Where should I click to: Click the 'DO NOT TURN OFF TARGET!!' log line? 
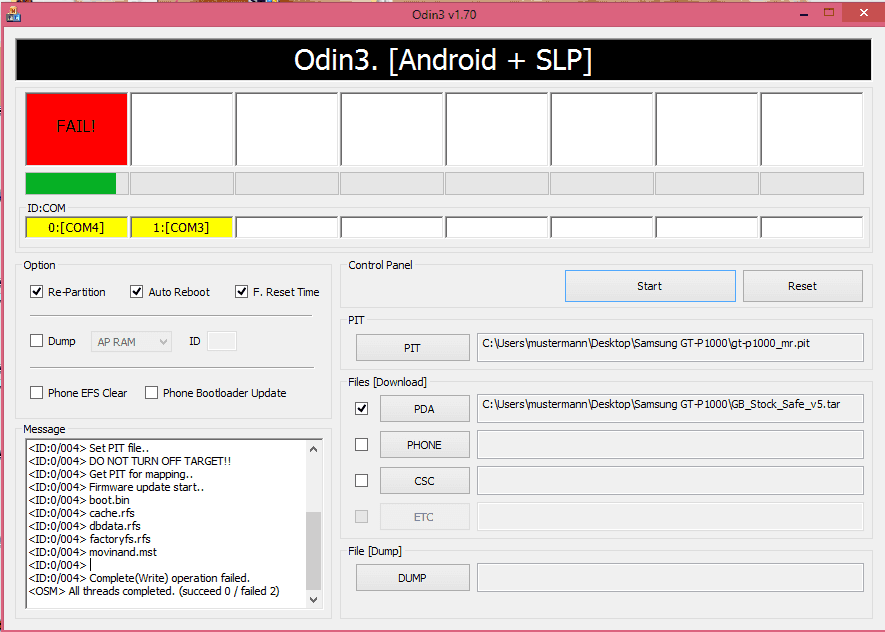pos(129,461)
